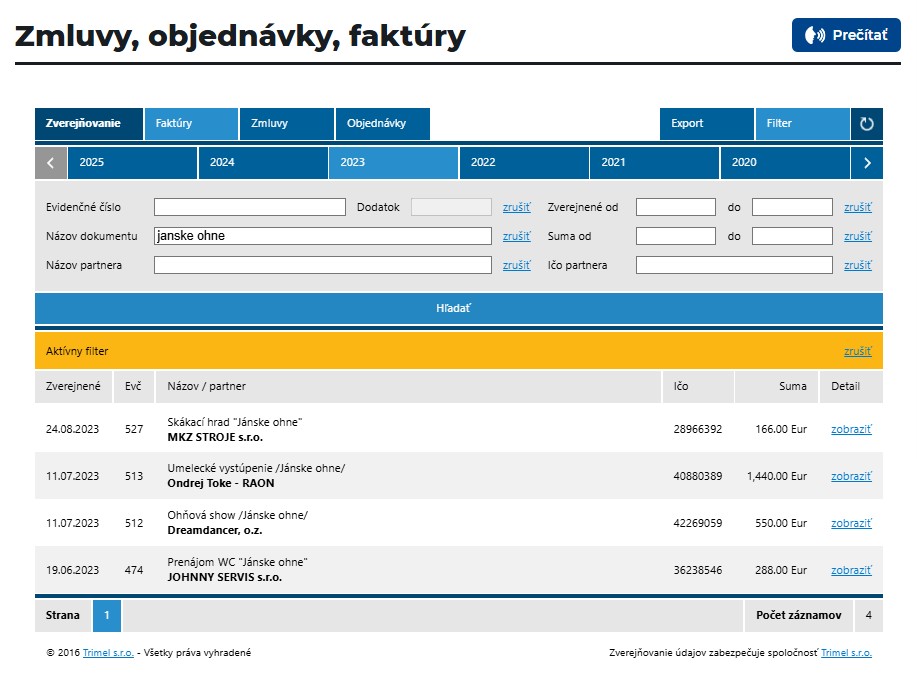Choose the 2021 year tab
This screenshot has width=917, height=676.
coord(653,163)
